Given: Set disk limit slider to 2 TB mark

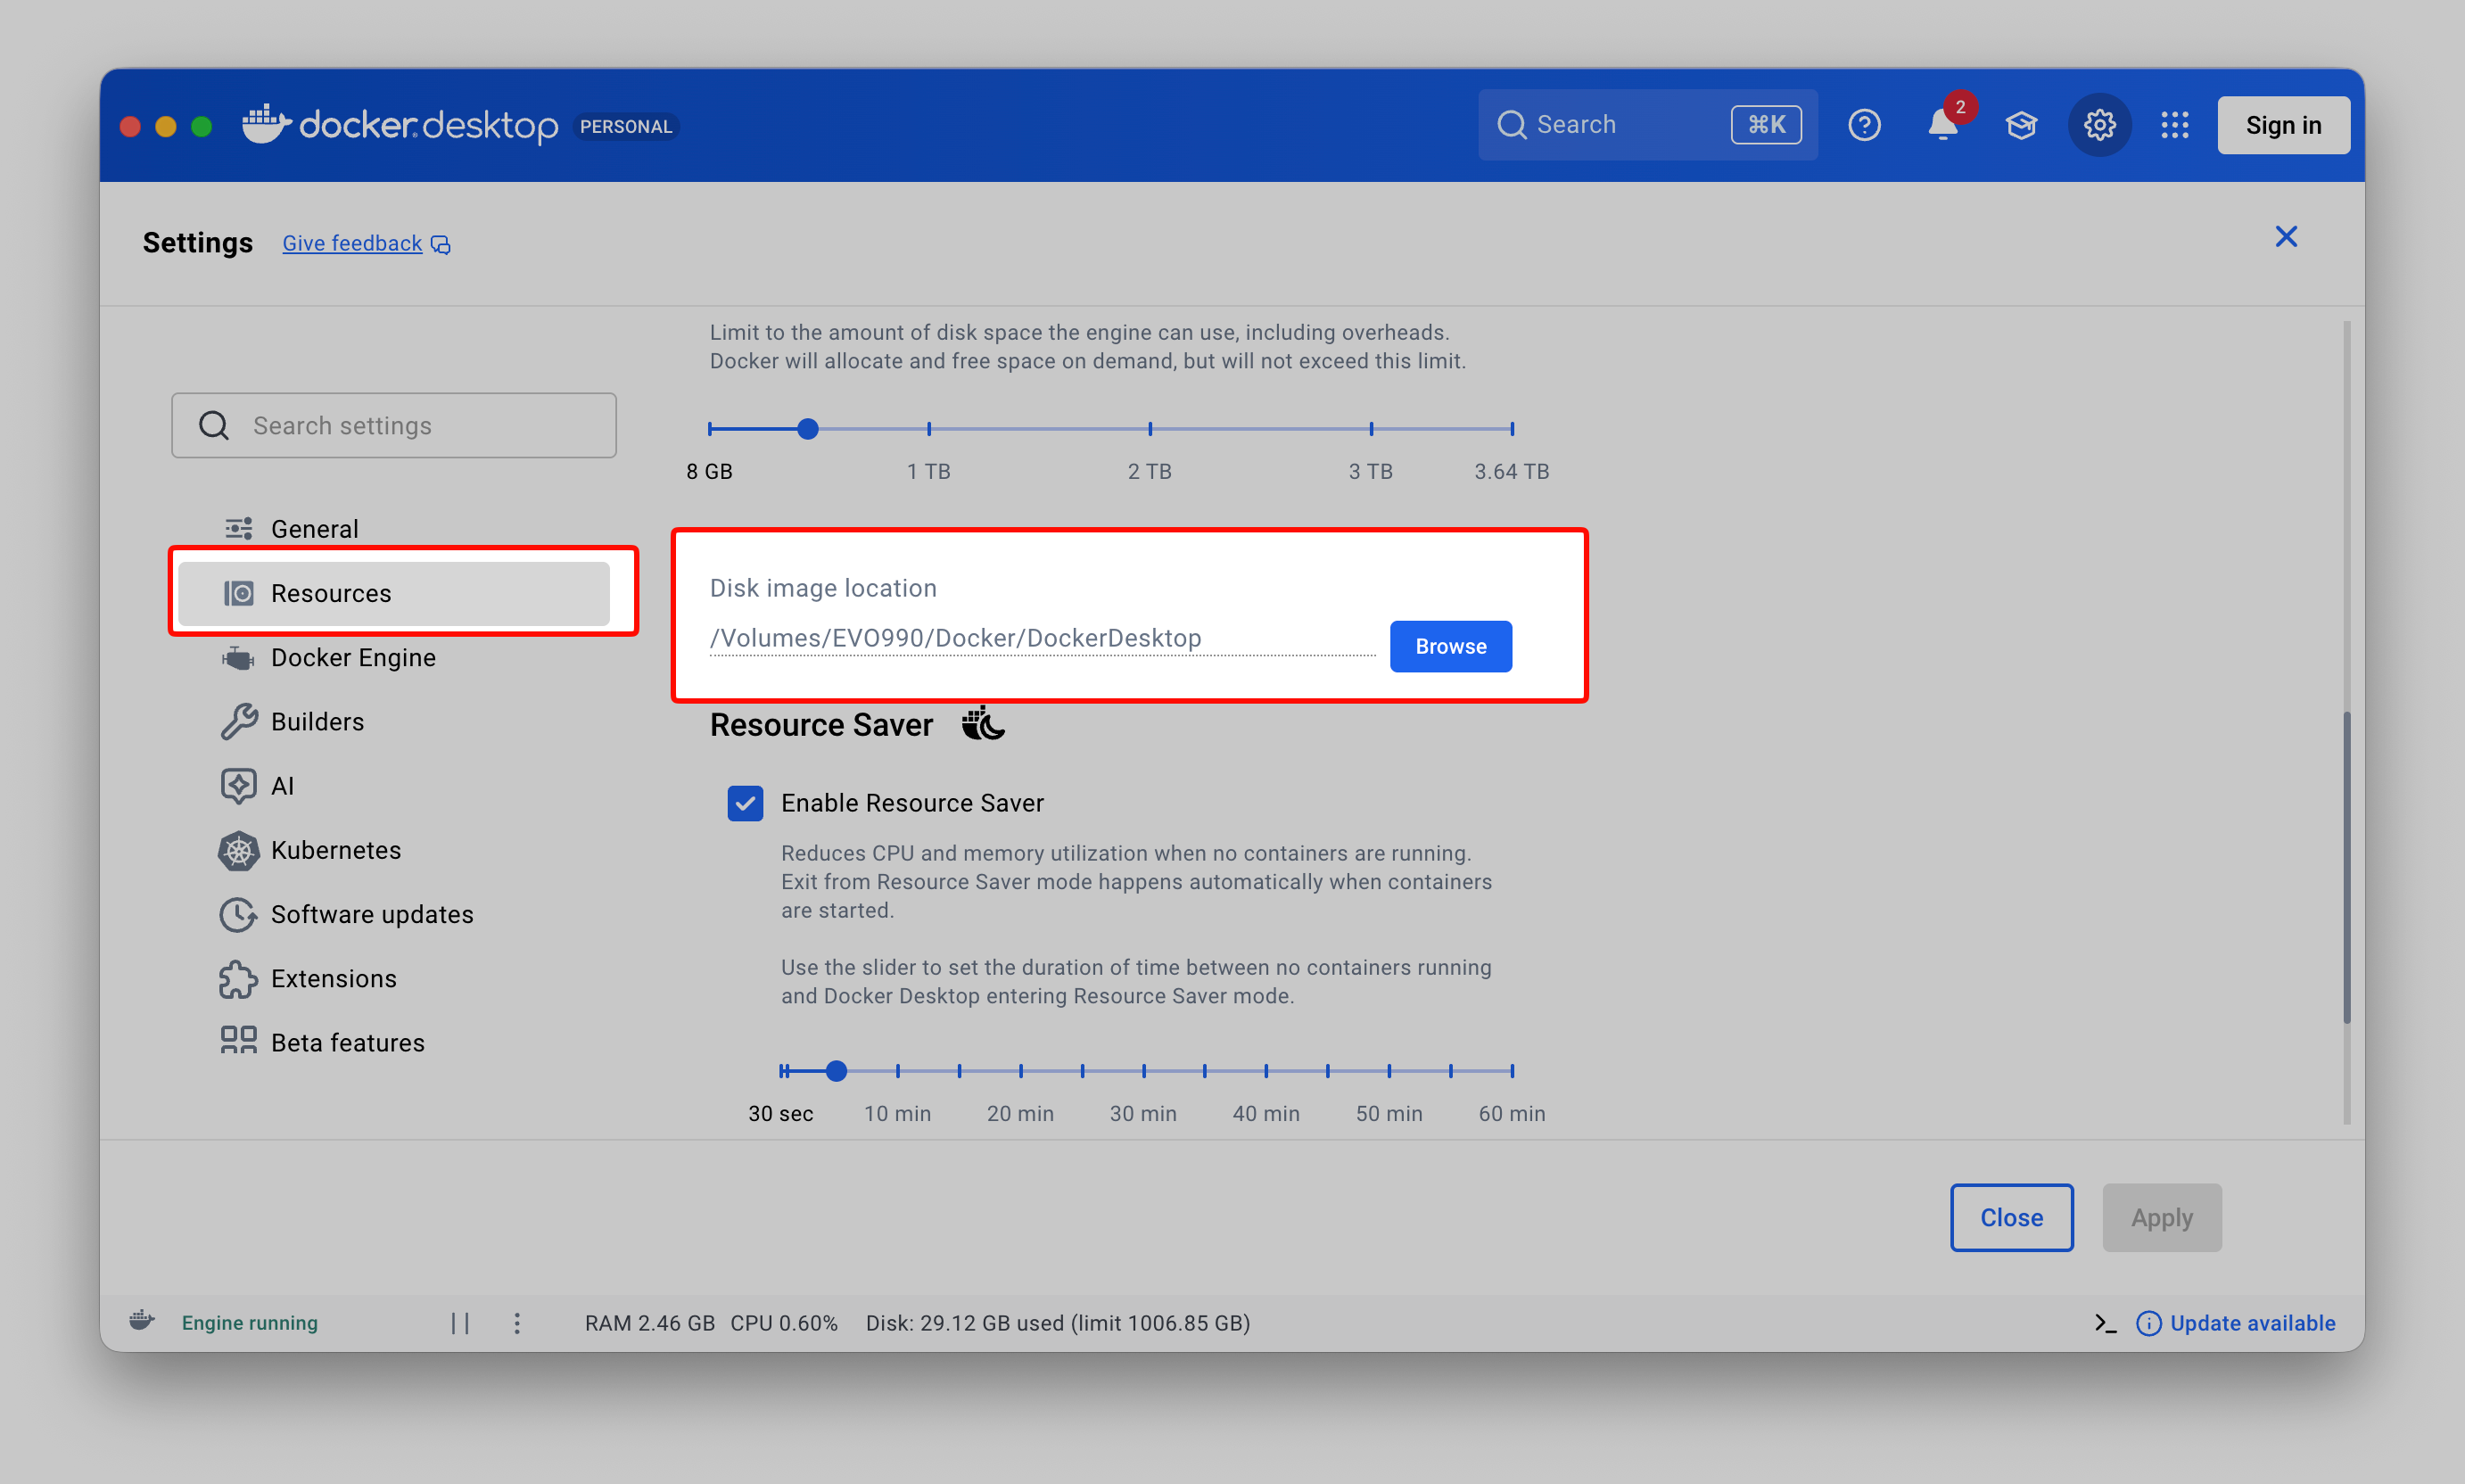Looking at the screenshot, I should pyautogui.click(x=1150, y=429).
